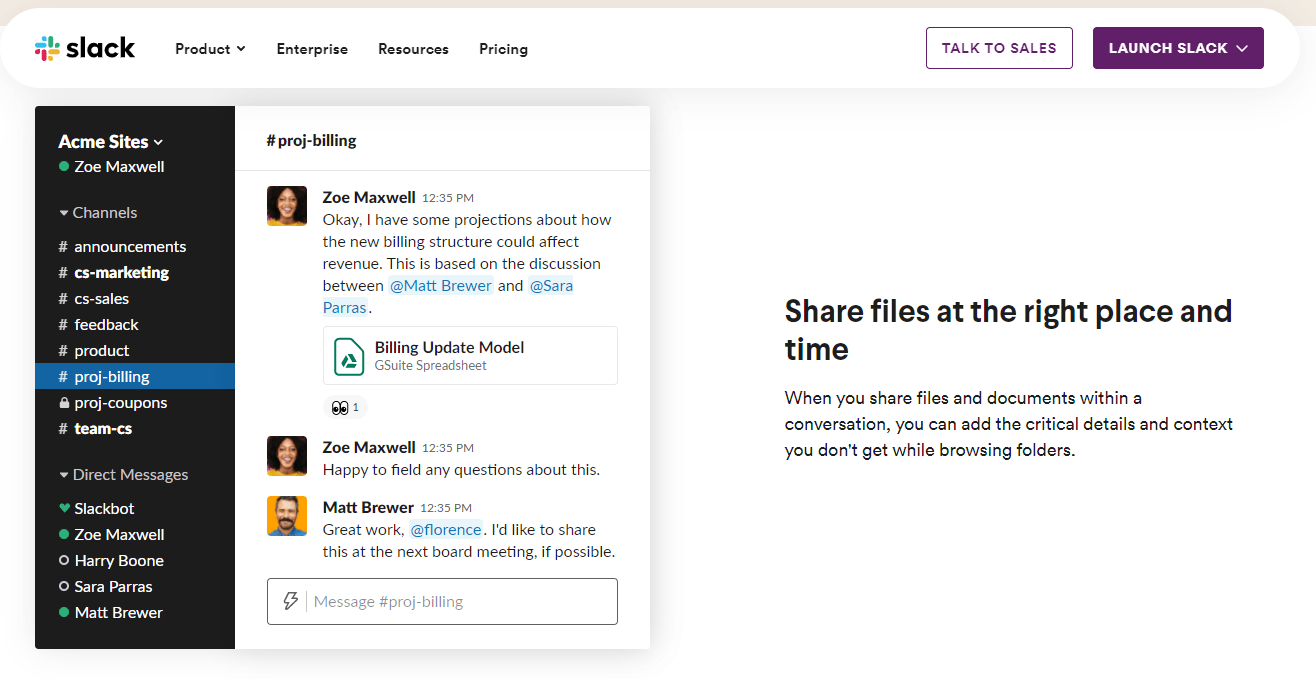Open Harry Boone direct message

tap(135, 561)
